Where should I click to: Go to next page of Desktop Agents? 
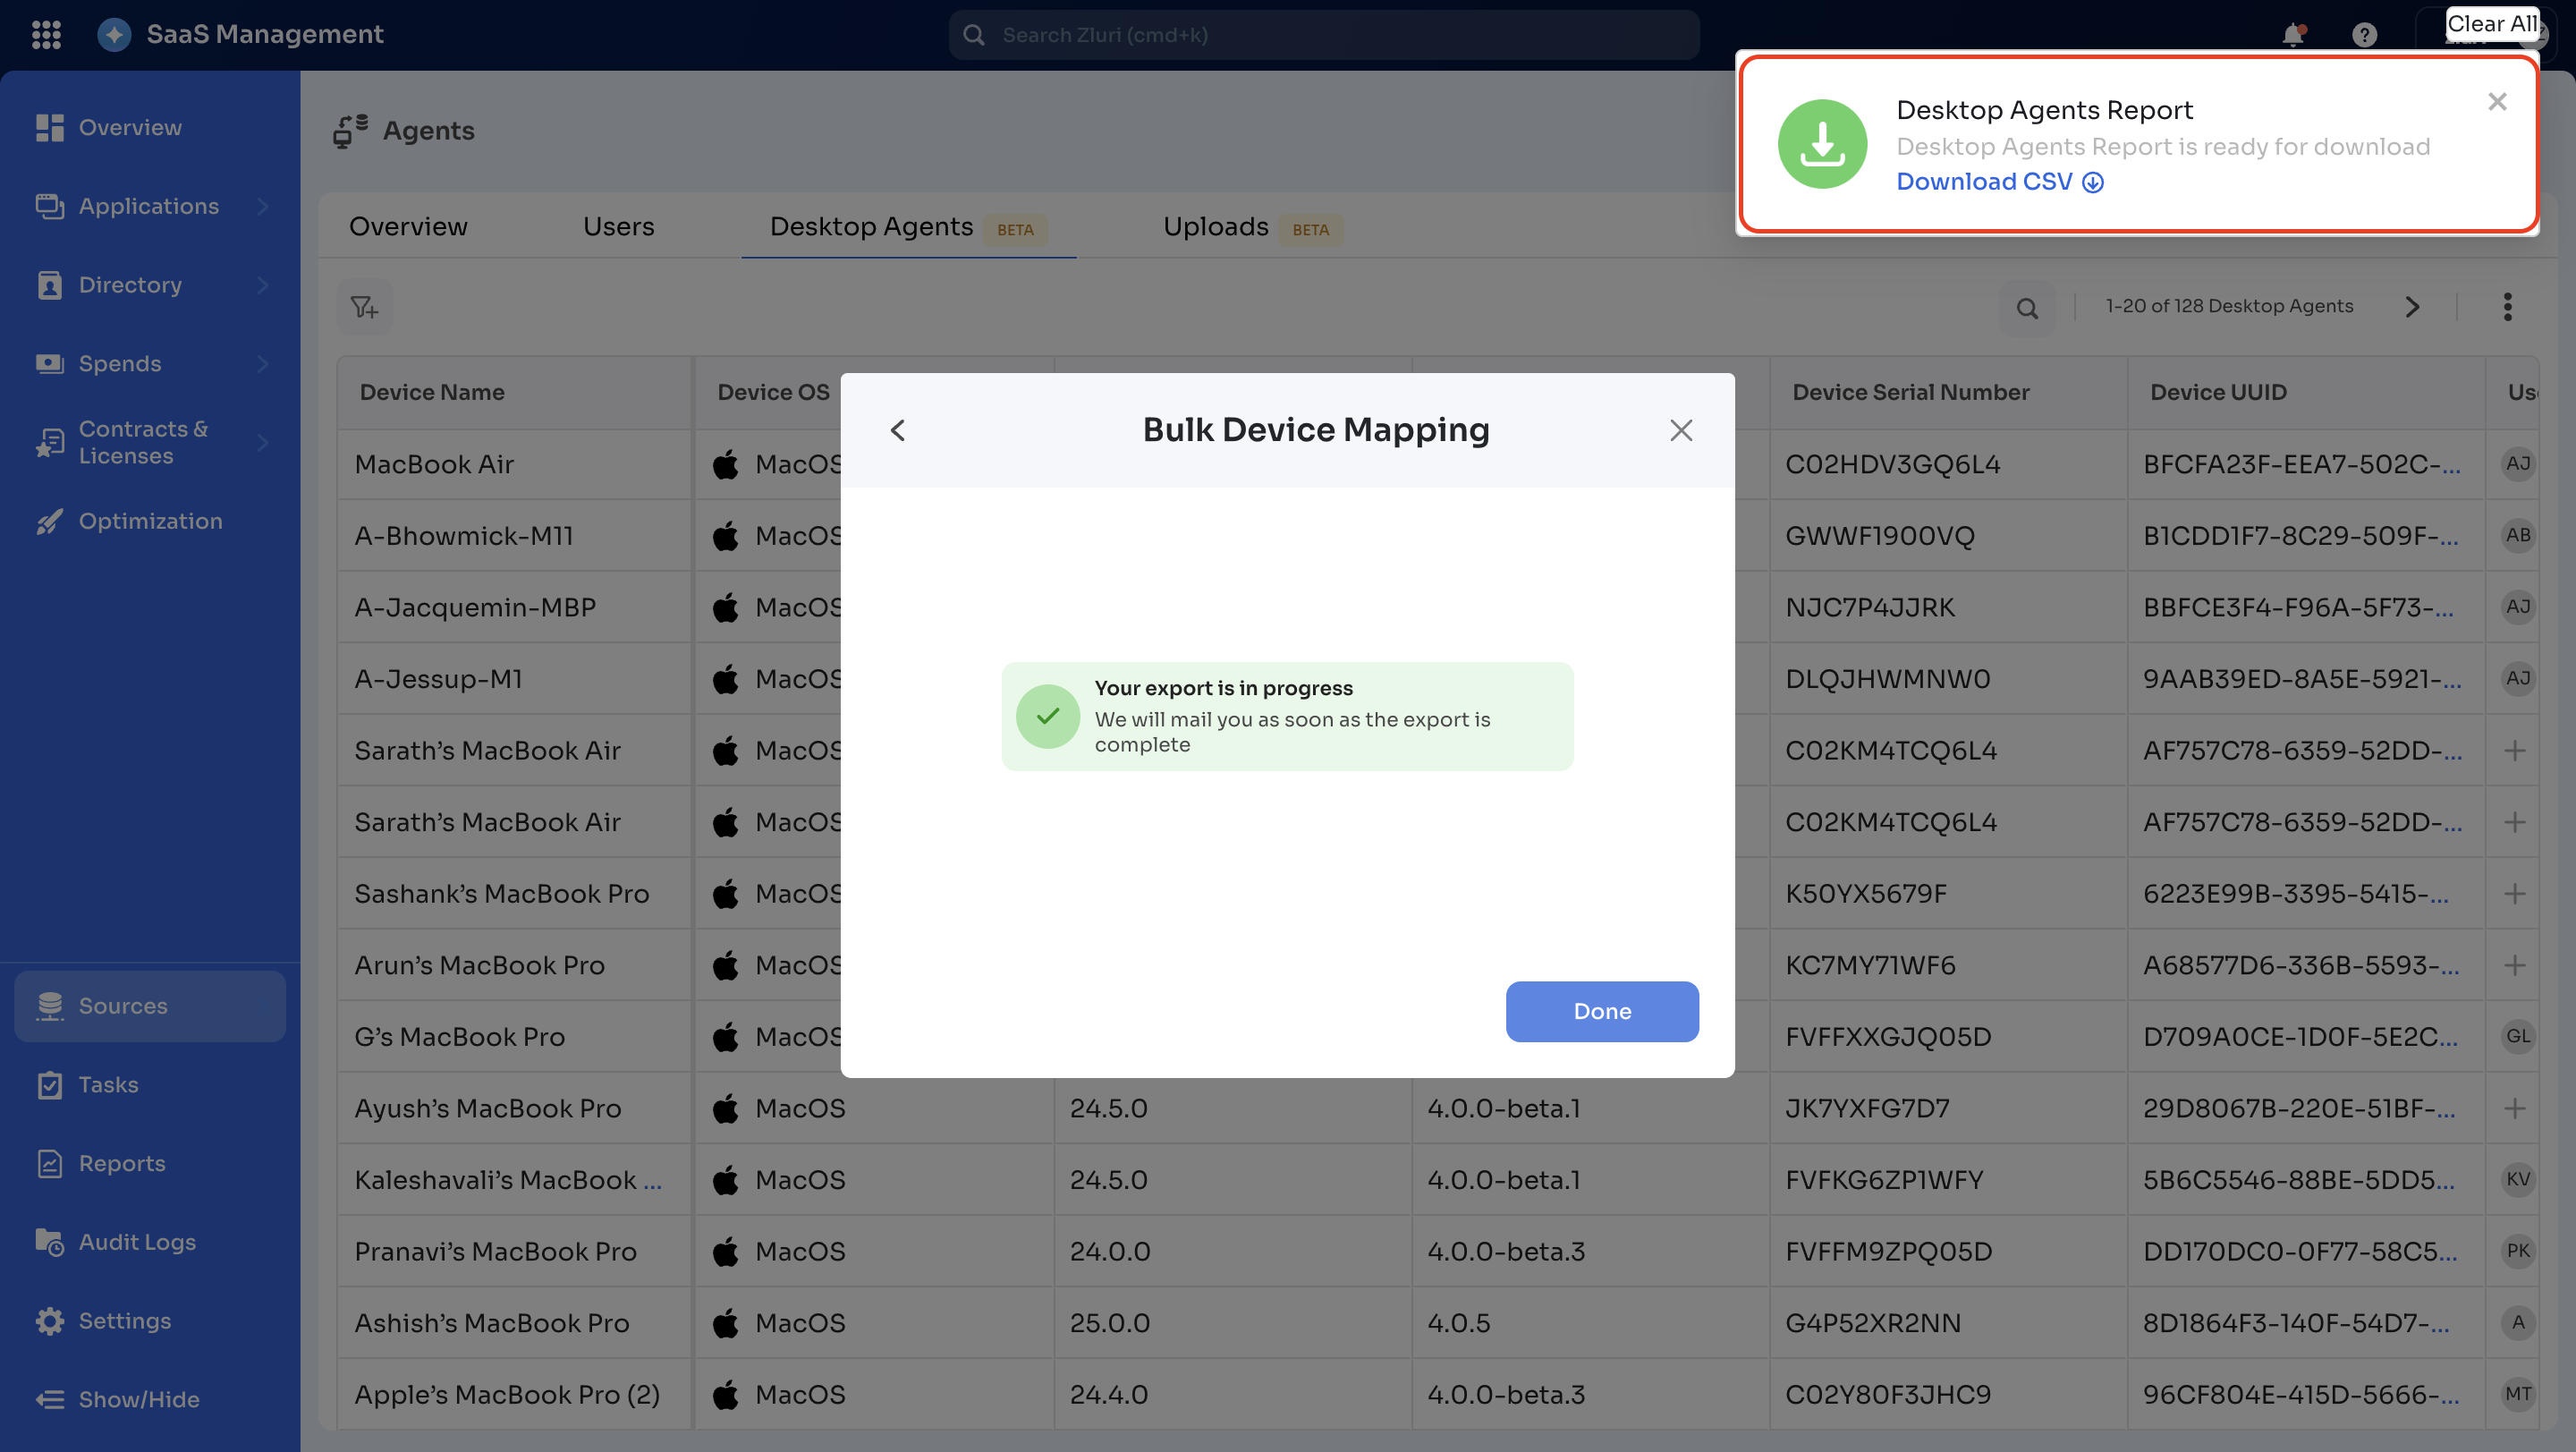tap(2412, 307)
